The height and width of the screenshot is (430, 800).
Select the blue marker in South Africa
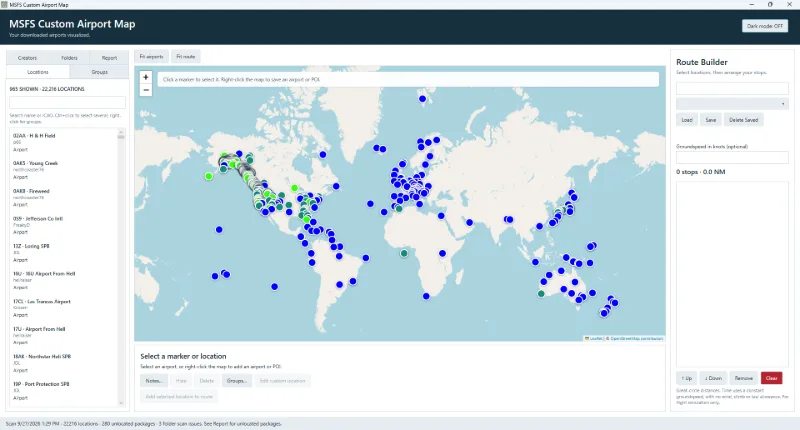click(426, 296)
